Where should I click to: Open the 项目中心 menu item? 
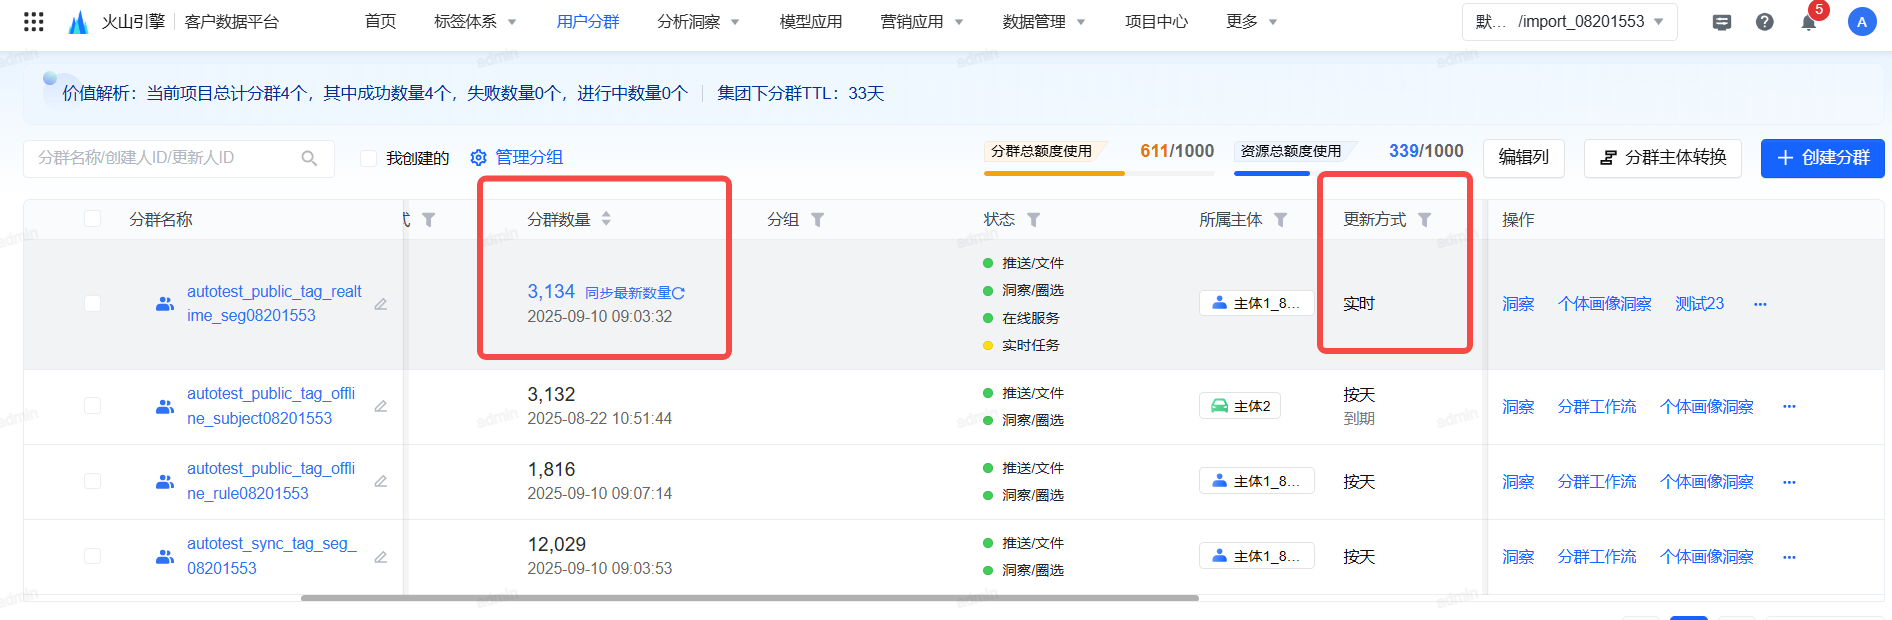[1156, 22]
